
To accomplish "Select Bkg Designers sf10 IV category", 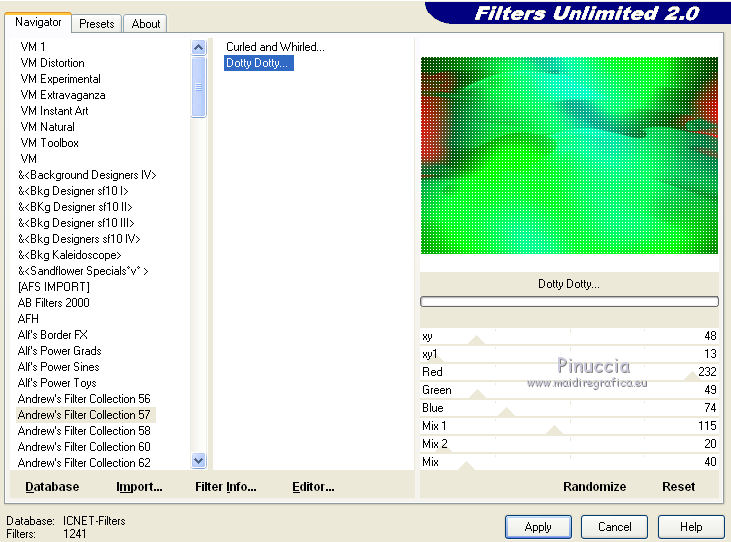I will pos(79,239).
